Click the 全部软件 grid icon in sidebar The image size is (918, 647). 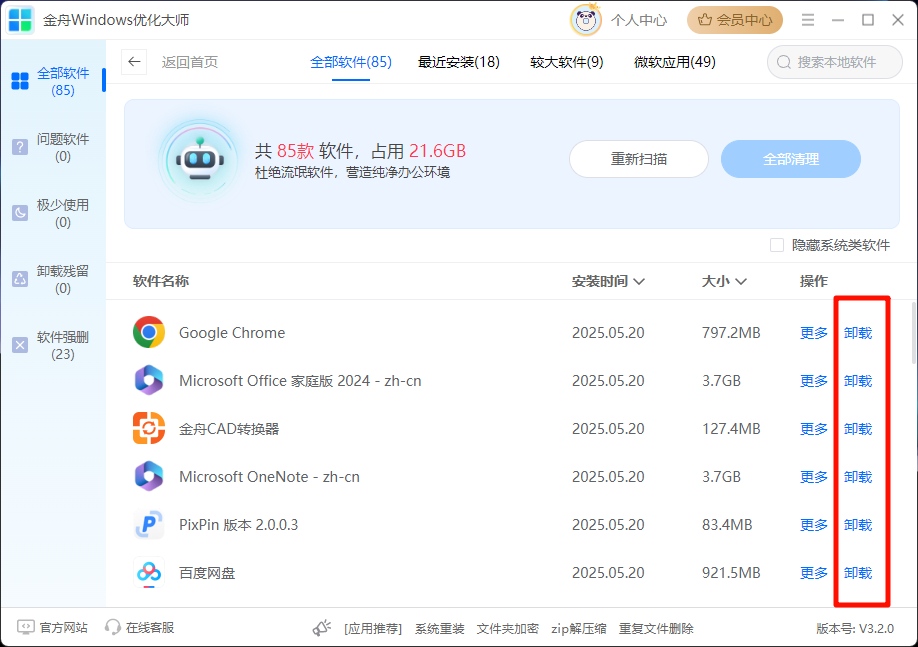[20, 81]
